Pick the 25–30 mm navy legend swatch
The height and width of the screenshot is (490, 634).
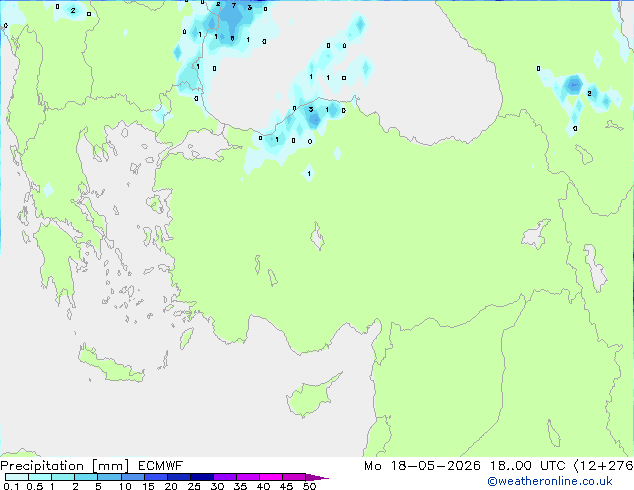coord(202,477)
